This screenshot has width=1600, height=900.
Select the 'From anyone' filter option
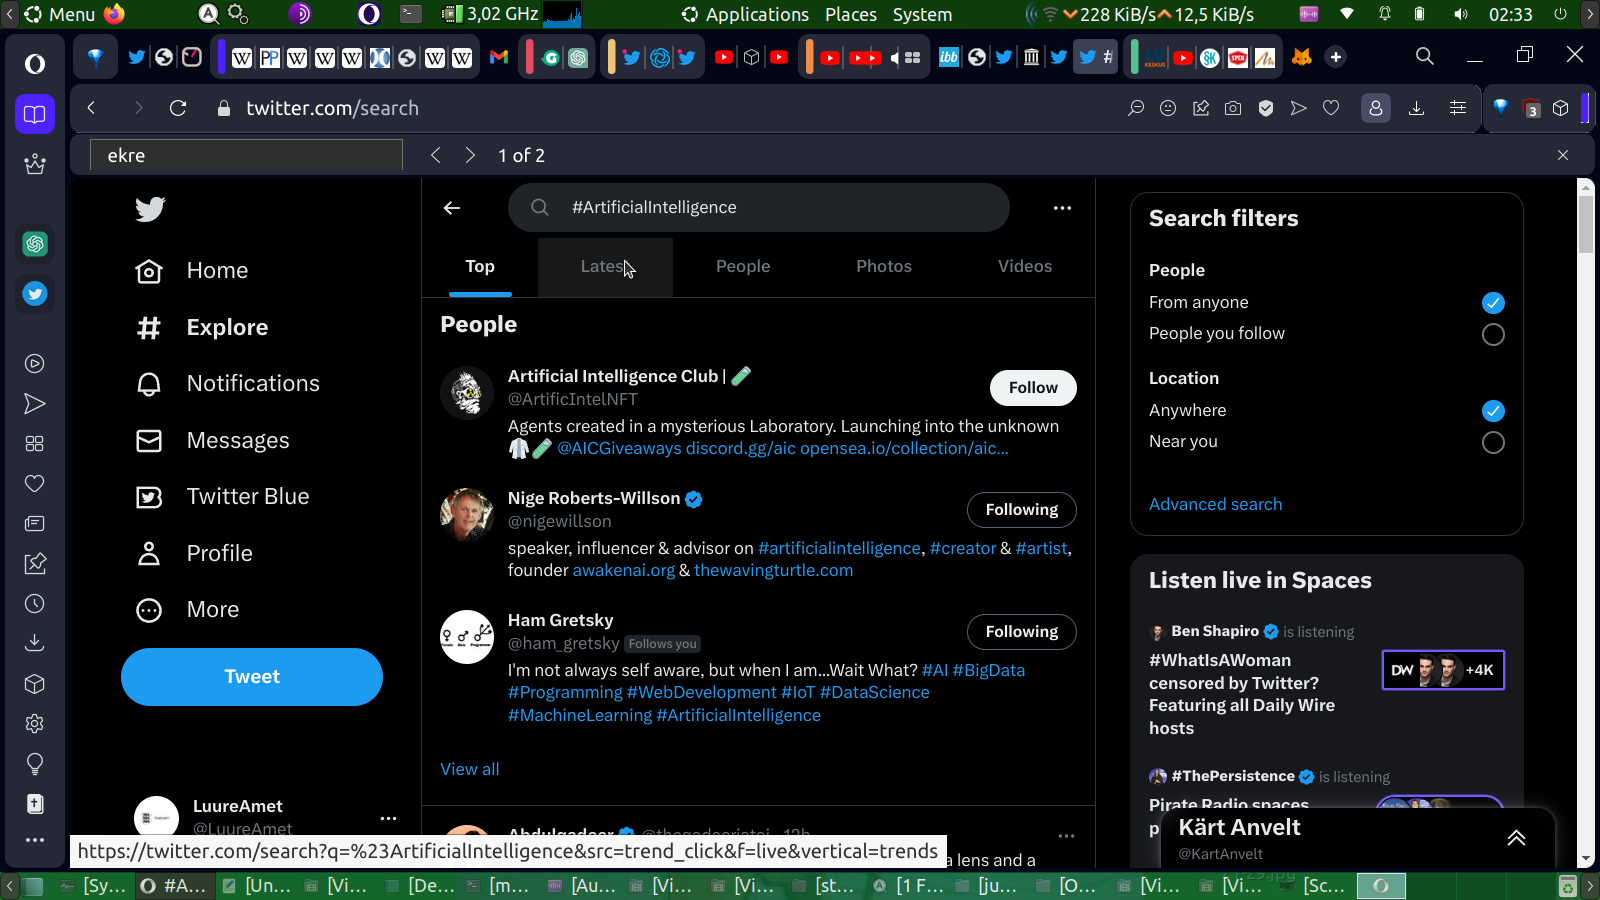[1493, 303]
